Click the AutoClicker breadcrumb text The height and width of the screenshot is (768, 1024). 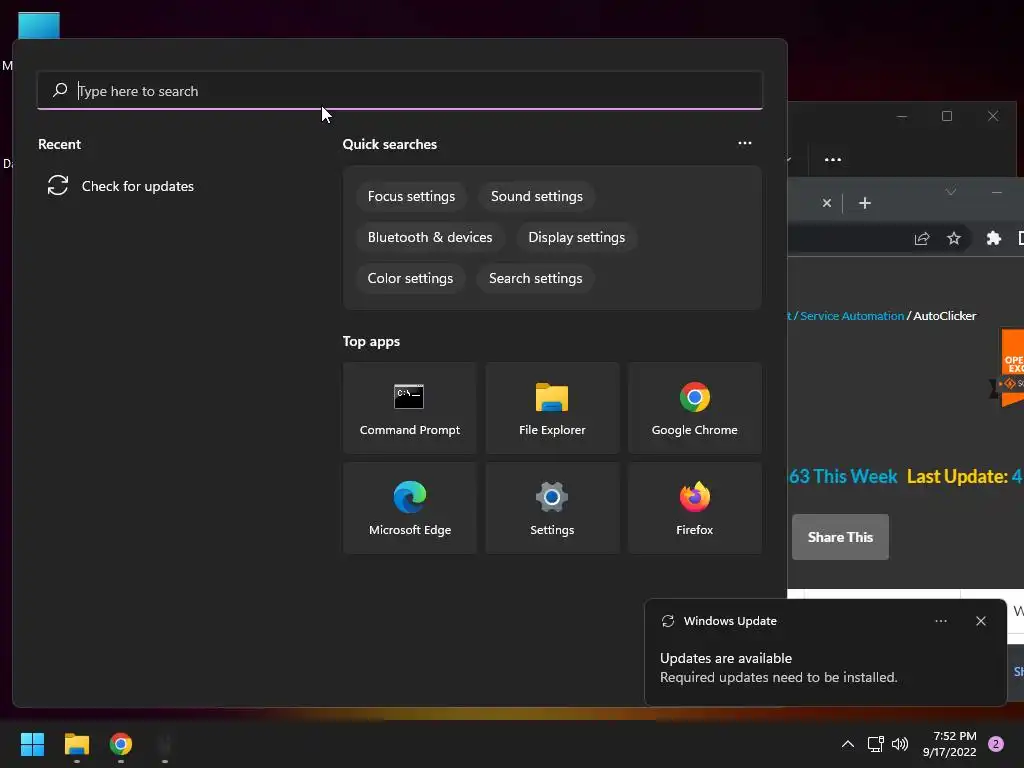[944, 316]
